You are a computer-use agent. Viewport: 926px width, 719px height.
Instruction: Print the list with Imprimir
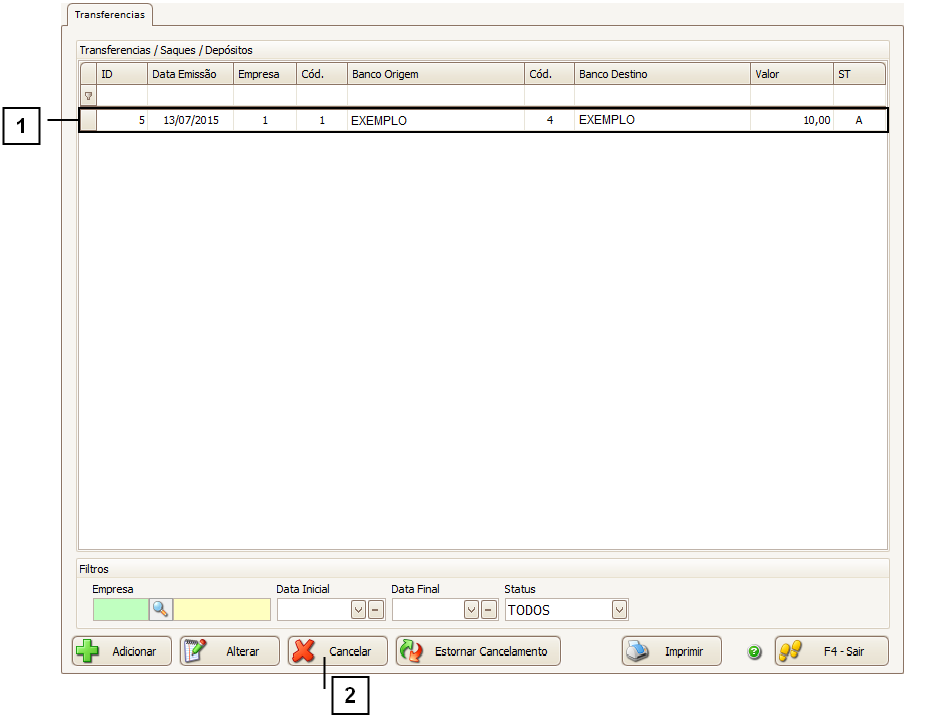(671, 651)
